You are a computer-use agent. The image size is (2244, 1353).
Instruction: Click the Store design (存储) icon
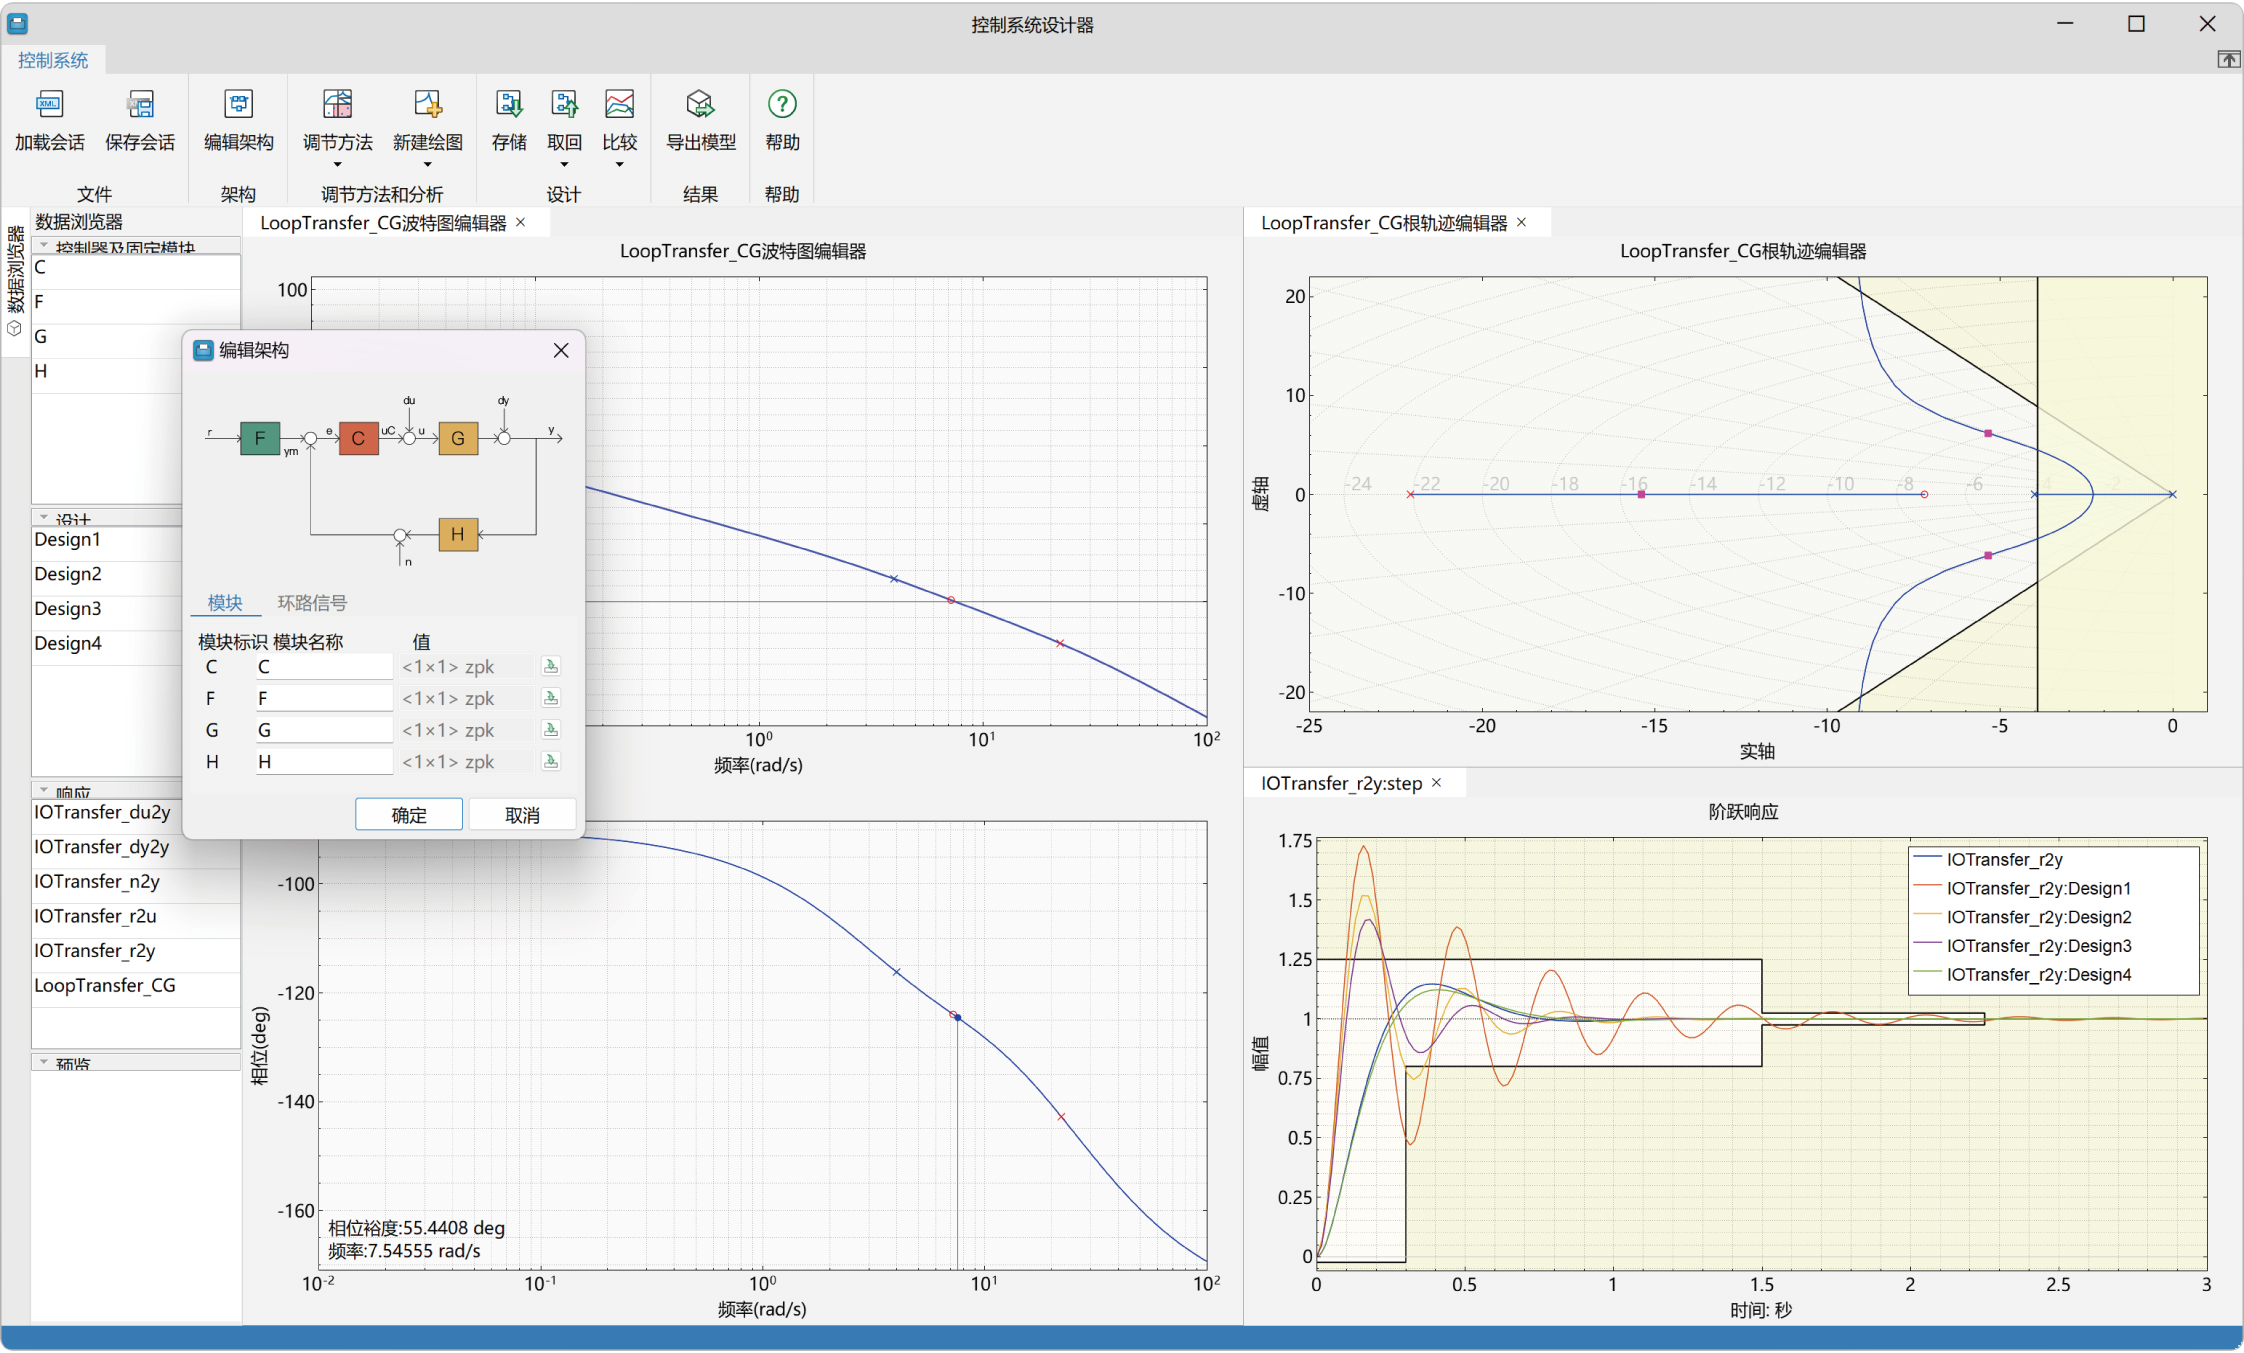(509, 105)
